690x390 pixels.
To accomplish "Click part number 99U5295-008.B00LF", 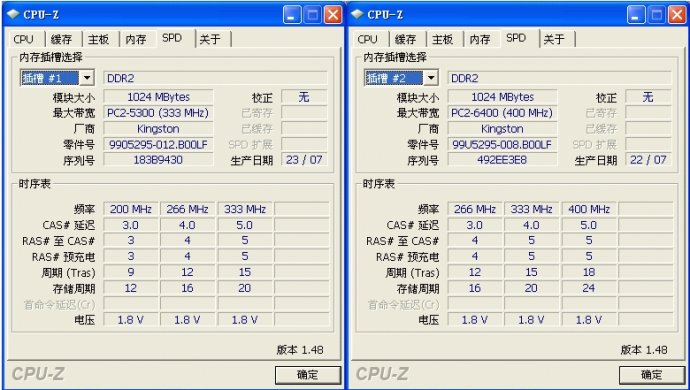I will tap(503, 145).
